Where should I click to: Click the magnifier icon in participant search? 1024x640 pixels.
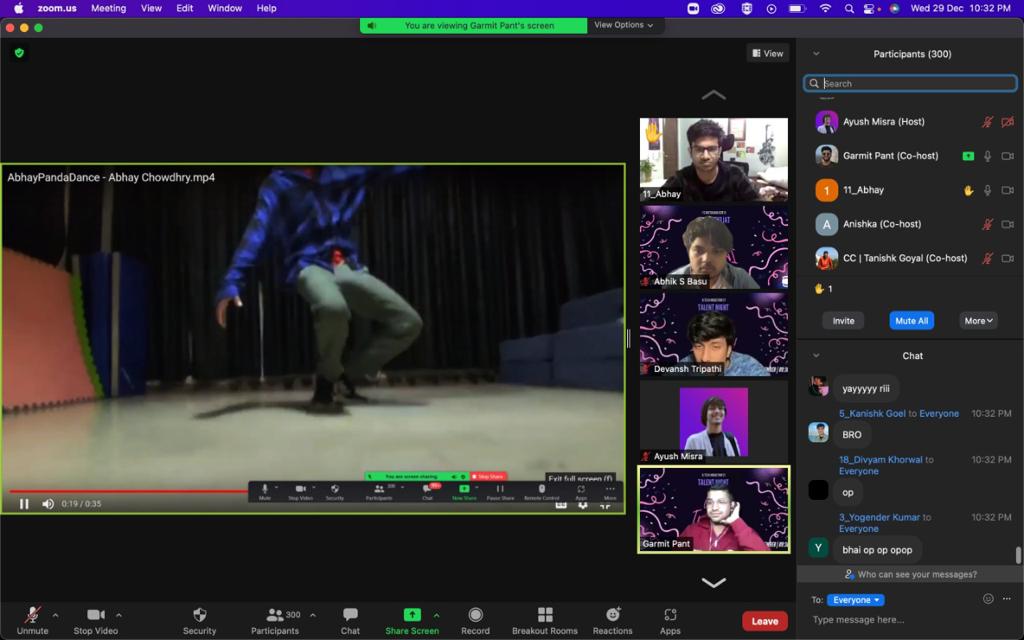point(814,84)
